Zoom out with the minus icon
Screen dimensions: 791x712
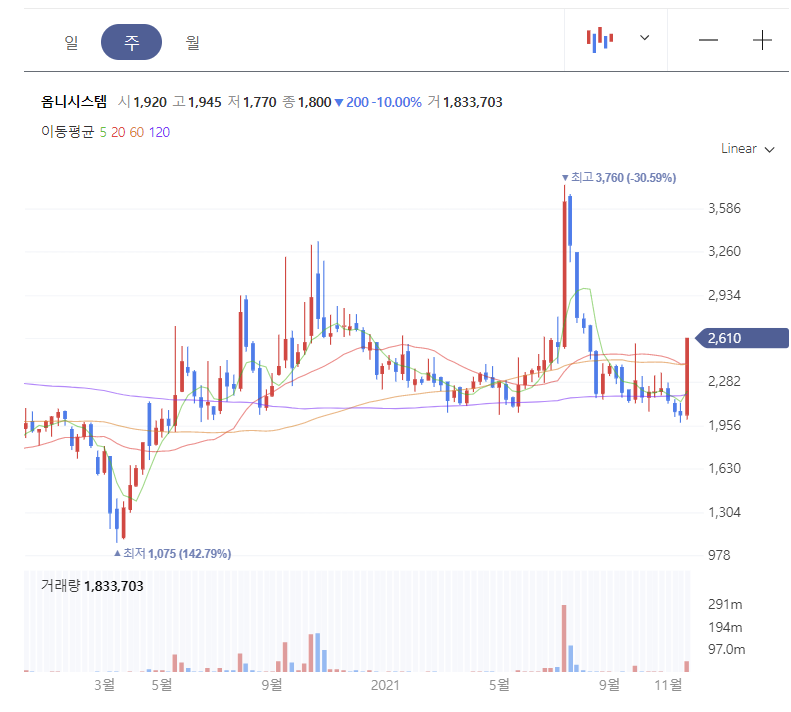[708, 40]
